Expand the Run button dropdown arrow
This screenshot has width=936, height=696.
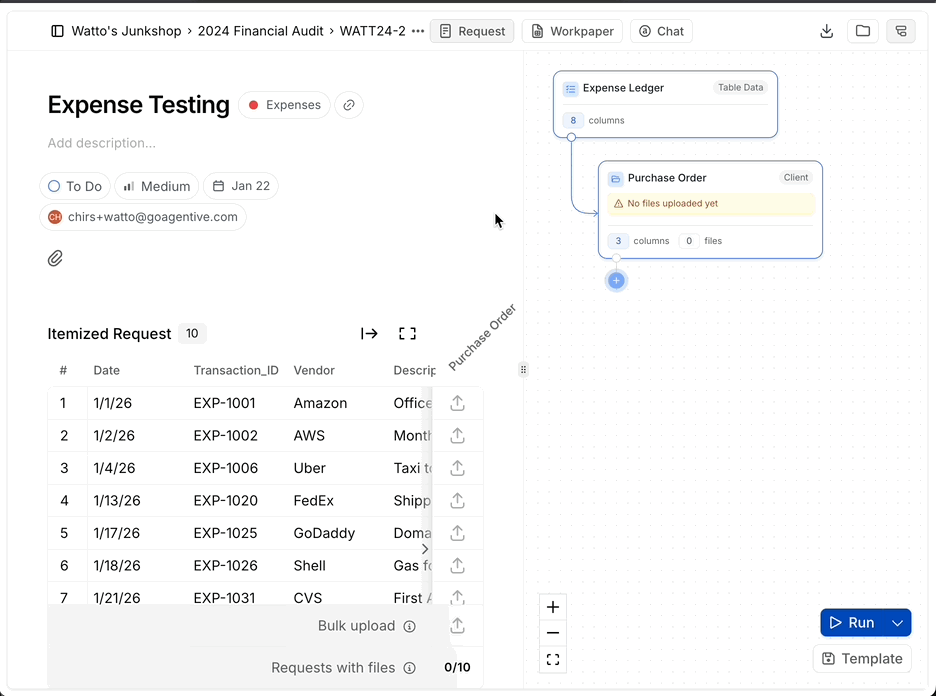pyautogui.click(x=898, y=623)
